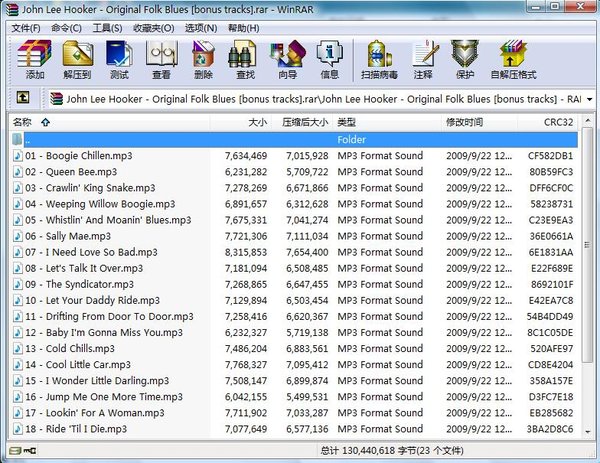Click the address bar path text

(x=324, y=99)
